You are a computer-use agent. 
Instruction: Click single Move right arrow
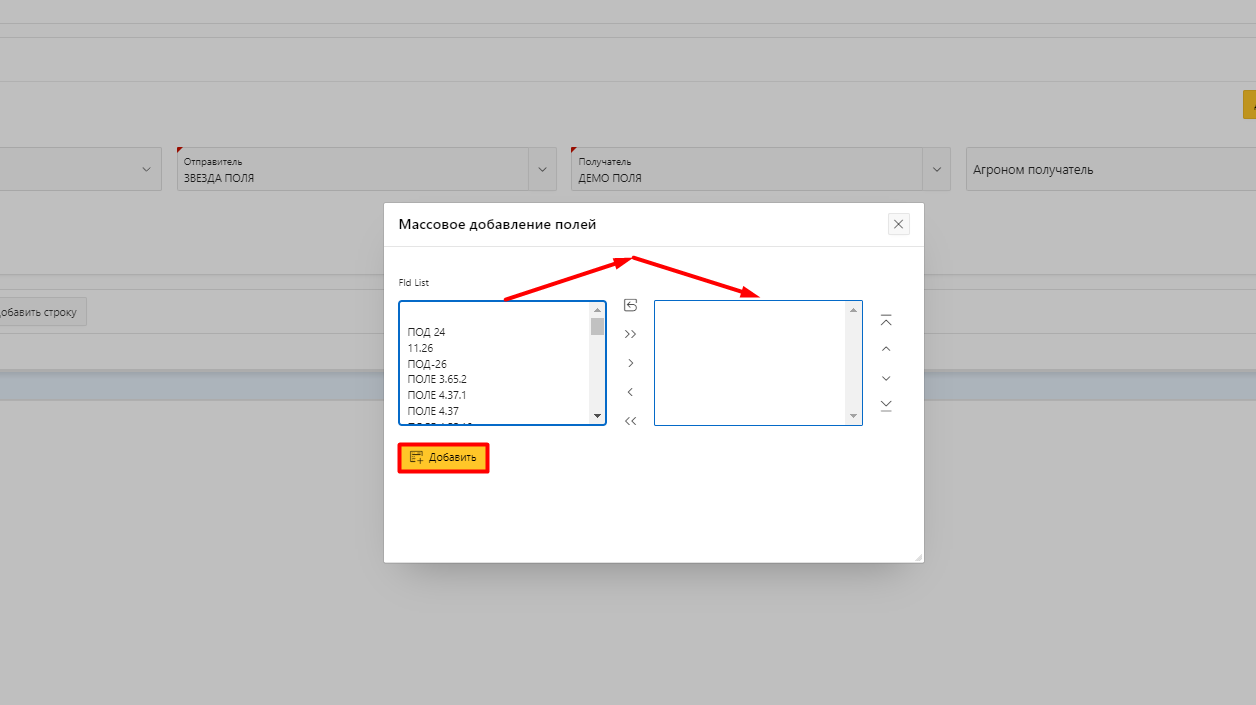[630, 363]
